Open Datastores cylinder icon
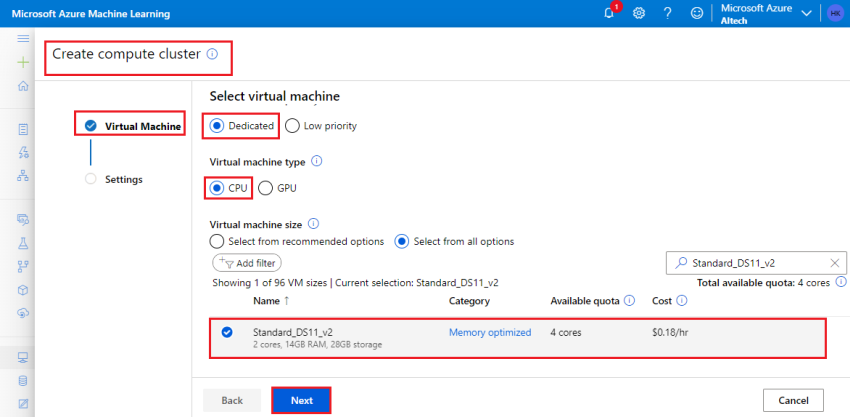The height and width of the screenshot is (417, 850). (x=23, y=381)
